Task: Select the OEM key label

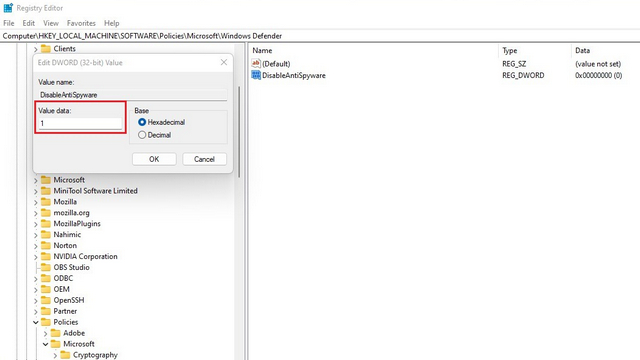Action: [62, 289]
